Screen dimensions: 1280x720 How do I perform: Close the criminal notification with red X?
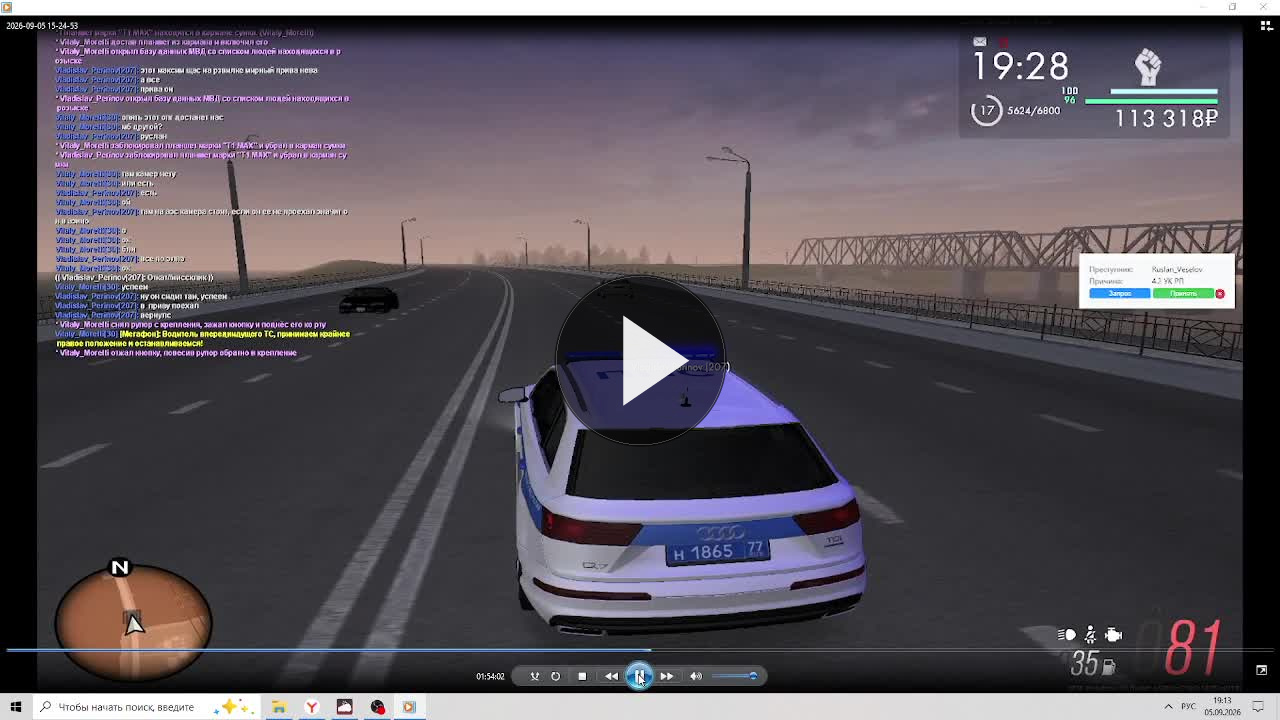tap(1220, 294)
